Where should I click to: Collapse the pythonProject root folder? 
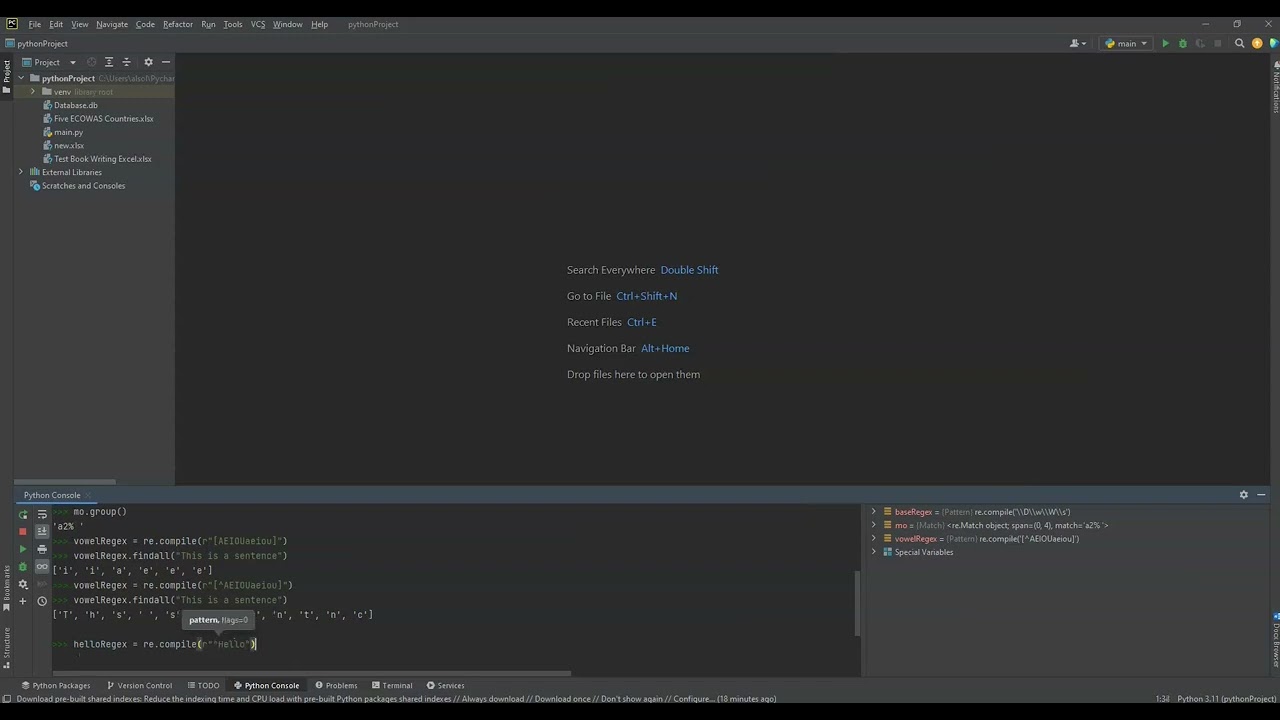pos(21,78)
